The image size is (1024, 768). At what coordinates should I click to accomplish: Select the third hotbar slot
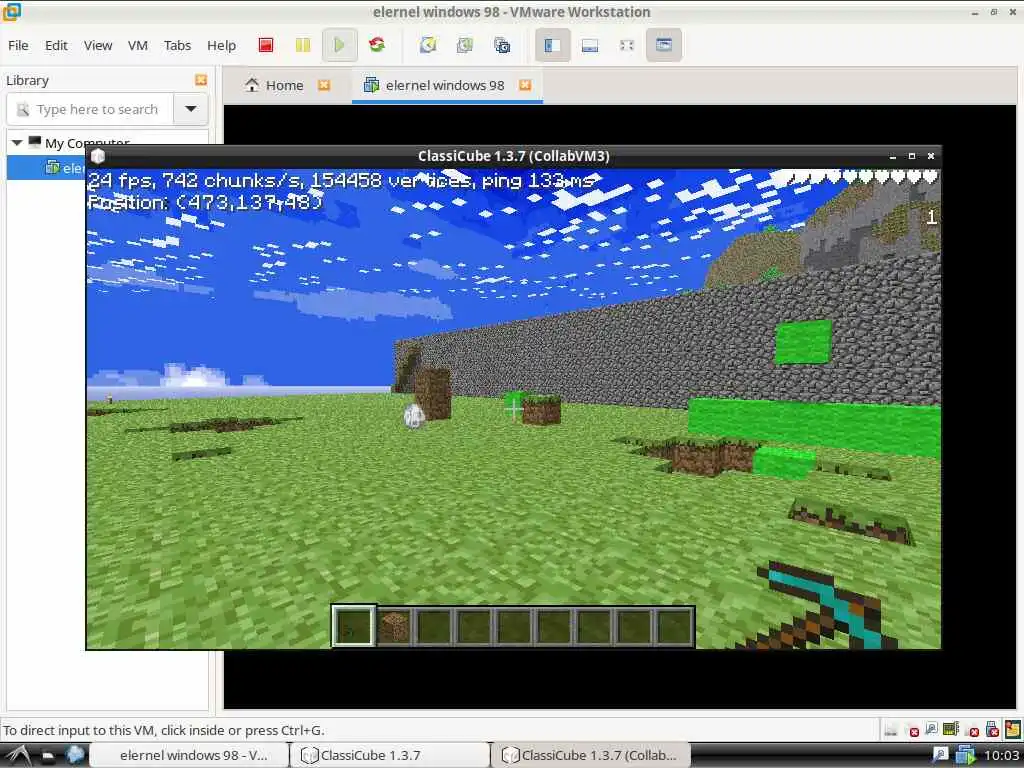click(434, 626)
